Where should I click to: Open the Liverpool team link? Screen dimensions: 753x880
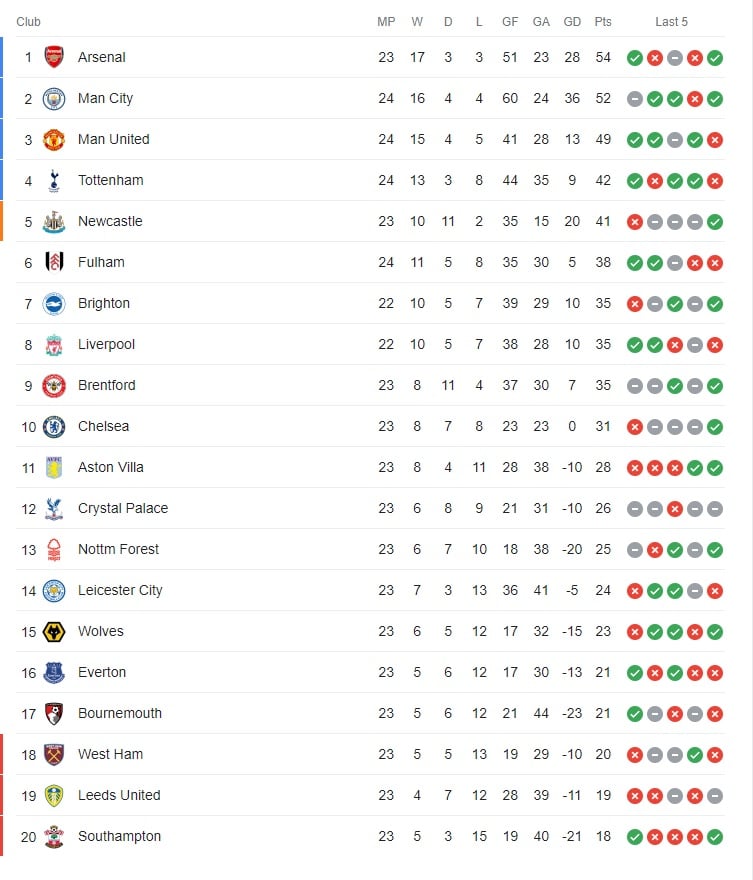coord(106,345)
